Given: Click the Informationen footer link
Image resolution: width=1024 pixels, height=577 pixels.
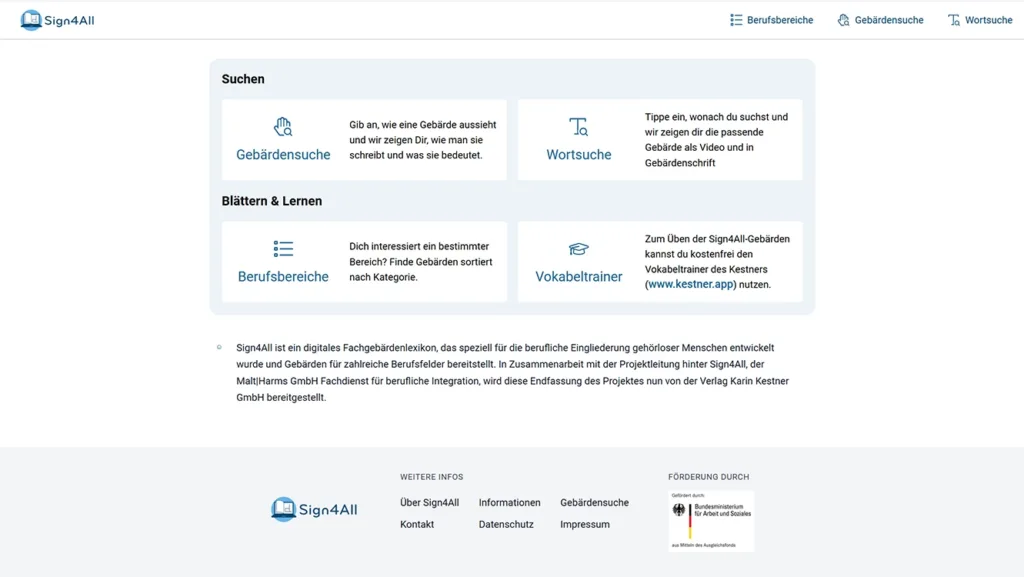Looking at the screenshot, I should (x=509, y=502).
